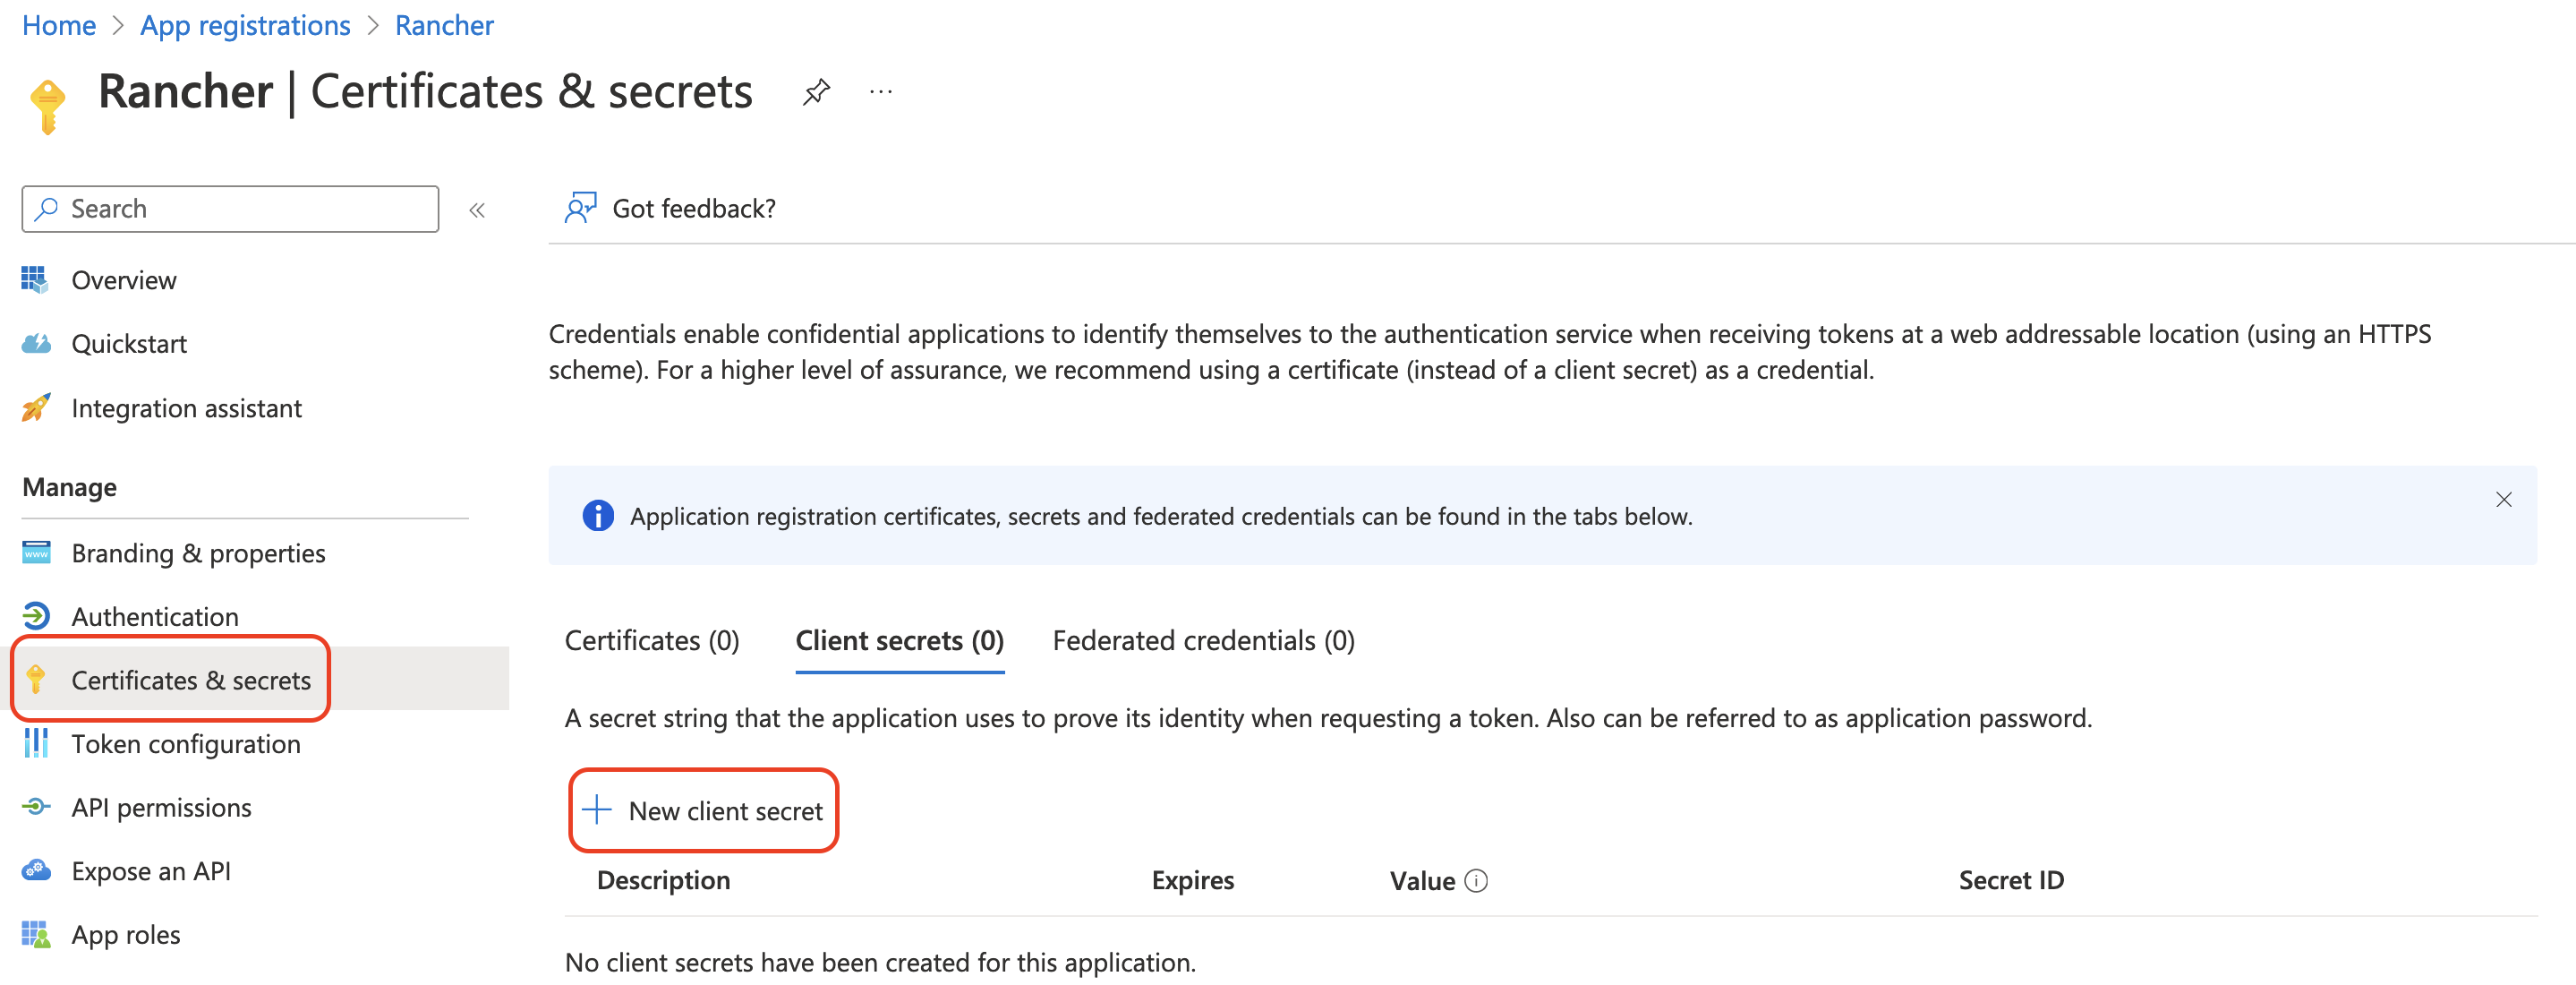Dismiss the application registration info banner
This screenshot has width=2576, height=985.
point(2503,500)
